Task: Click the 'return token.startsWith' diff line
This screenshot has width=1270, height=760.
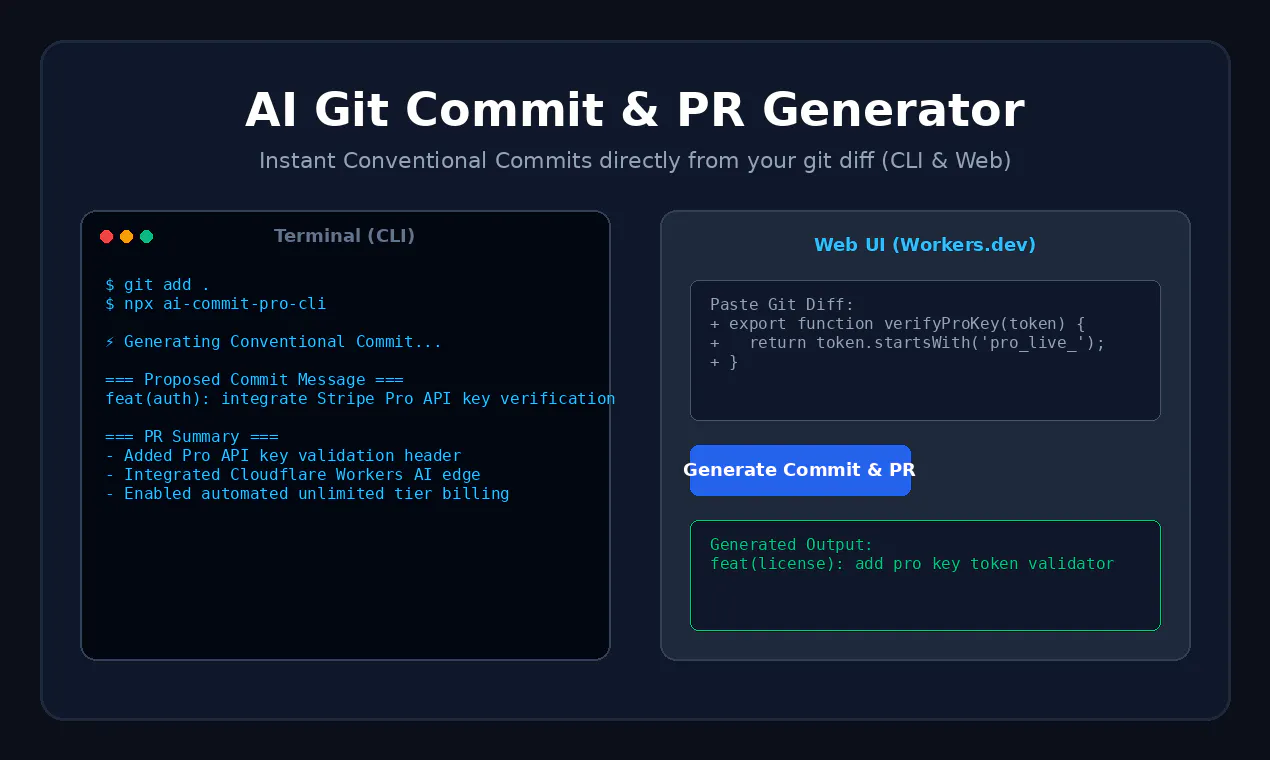Action: [908, 343]
